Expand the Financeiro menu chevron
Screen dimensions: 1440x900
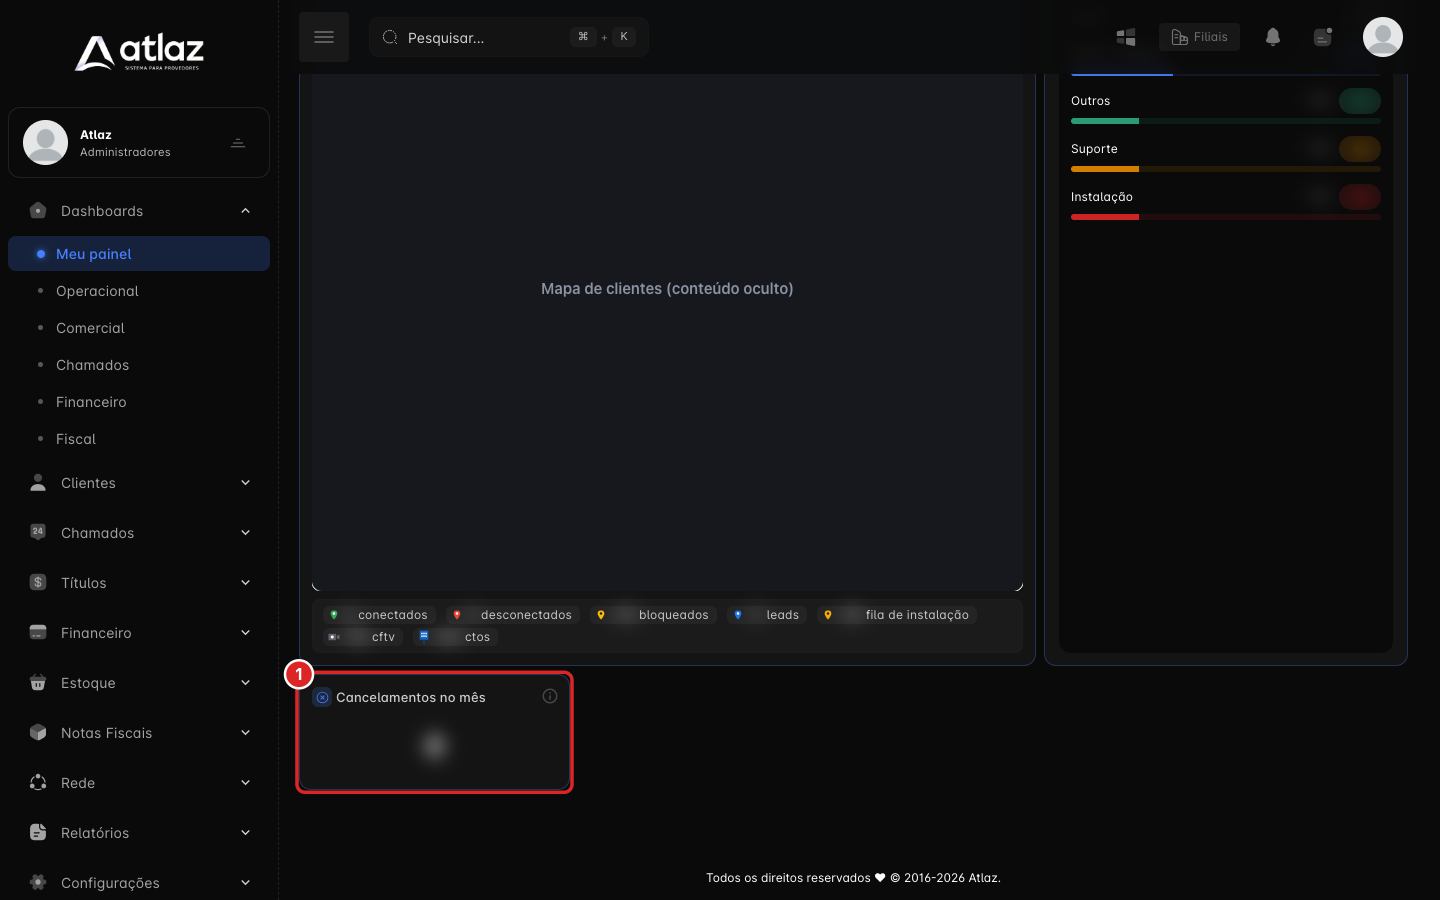[x=245, y=633]
